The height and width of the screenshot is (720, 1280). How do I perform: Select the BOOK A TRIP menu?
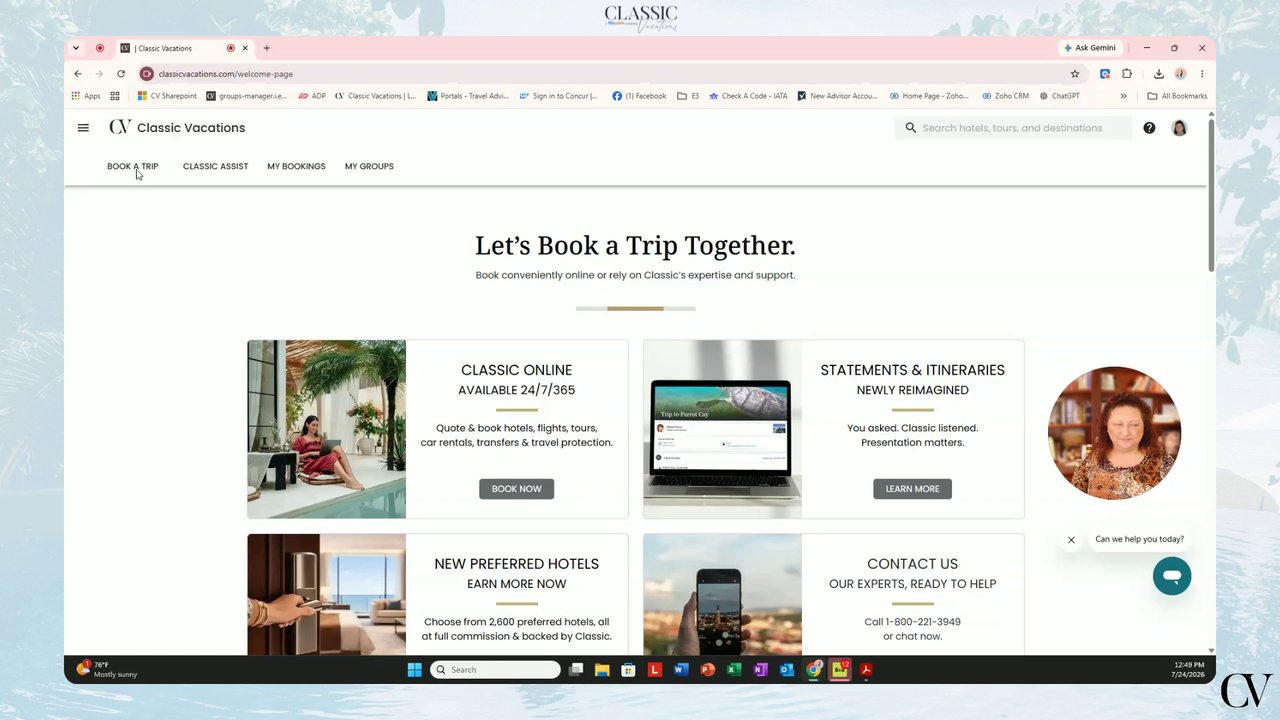coord(132,166)
